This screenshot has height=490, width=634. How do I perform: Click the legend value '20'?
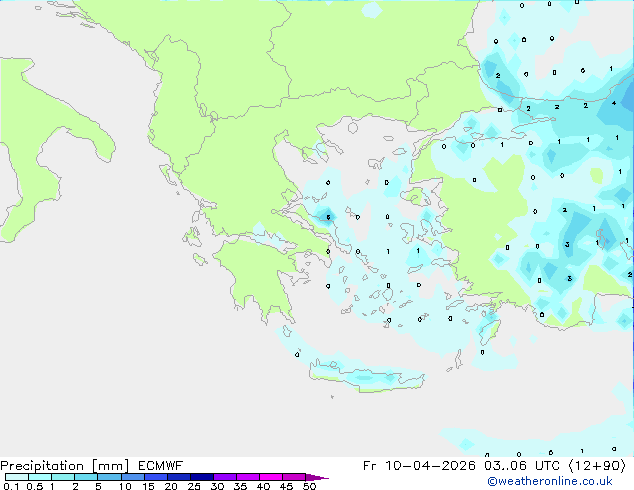(x=171, y=486)
